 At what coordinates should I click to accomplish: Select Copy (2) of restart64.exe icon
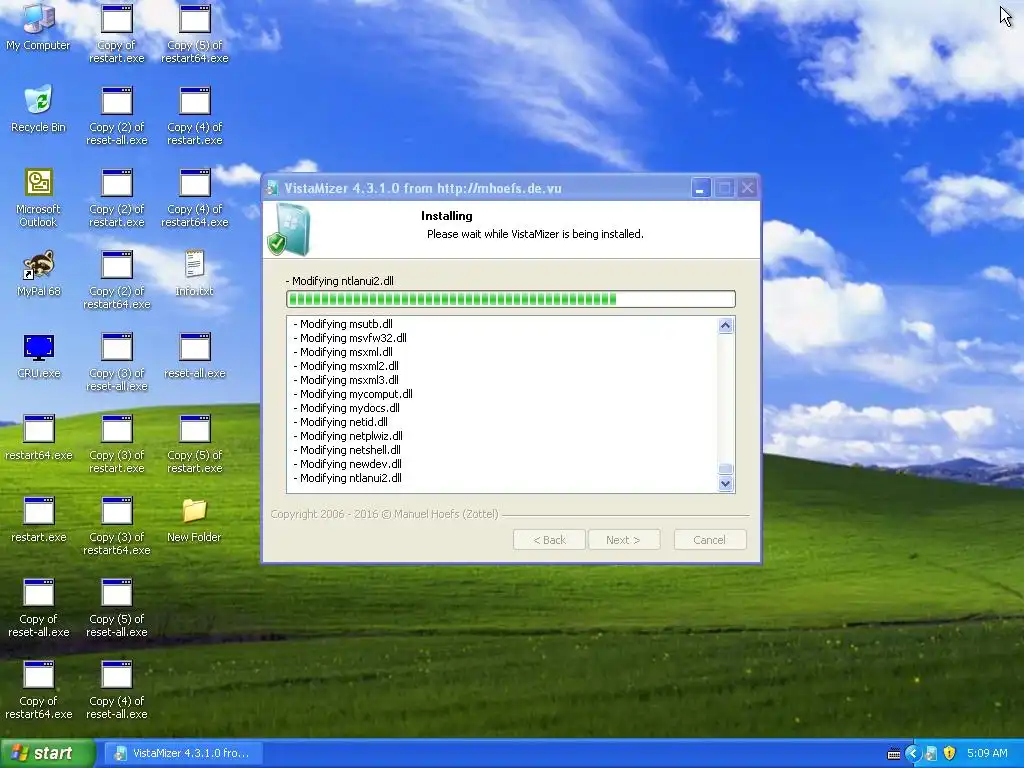point(116,280)
